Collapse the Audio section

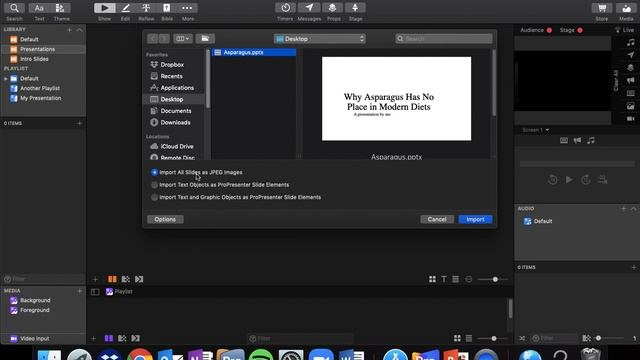[x=633, y=209]
